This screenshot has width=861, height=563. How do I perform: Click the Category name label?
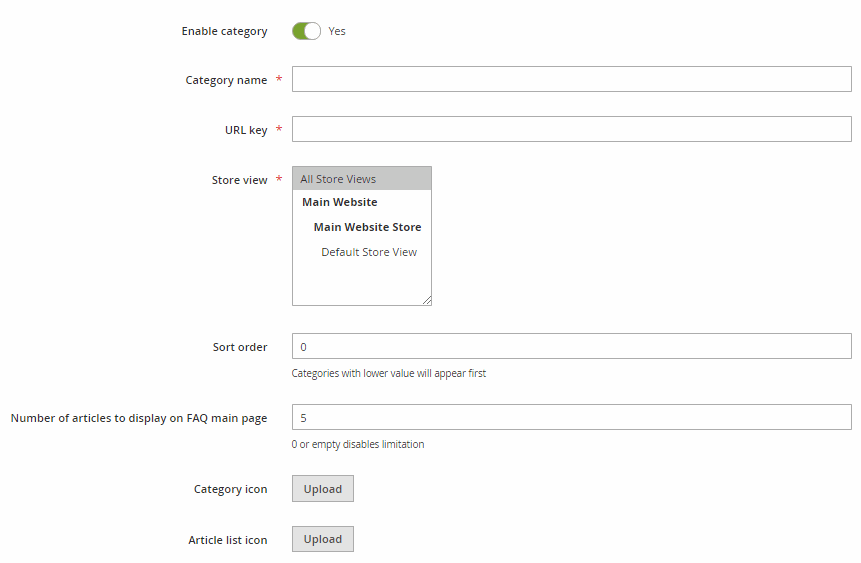226,80
